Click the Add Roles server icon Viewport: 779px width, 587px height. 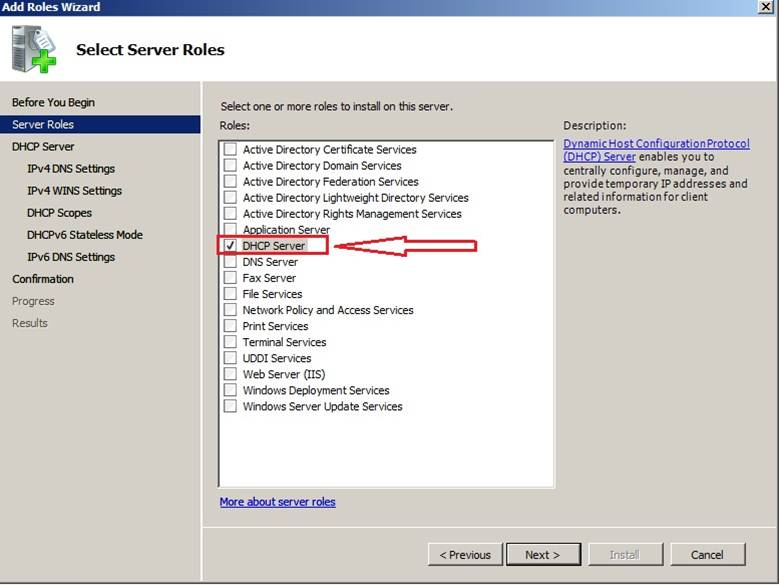pos(34,49)
